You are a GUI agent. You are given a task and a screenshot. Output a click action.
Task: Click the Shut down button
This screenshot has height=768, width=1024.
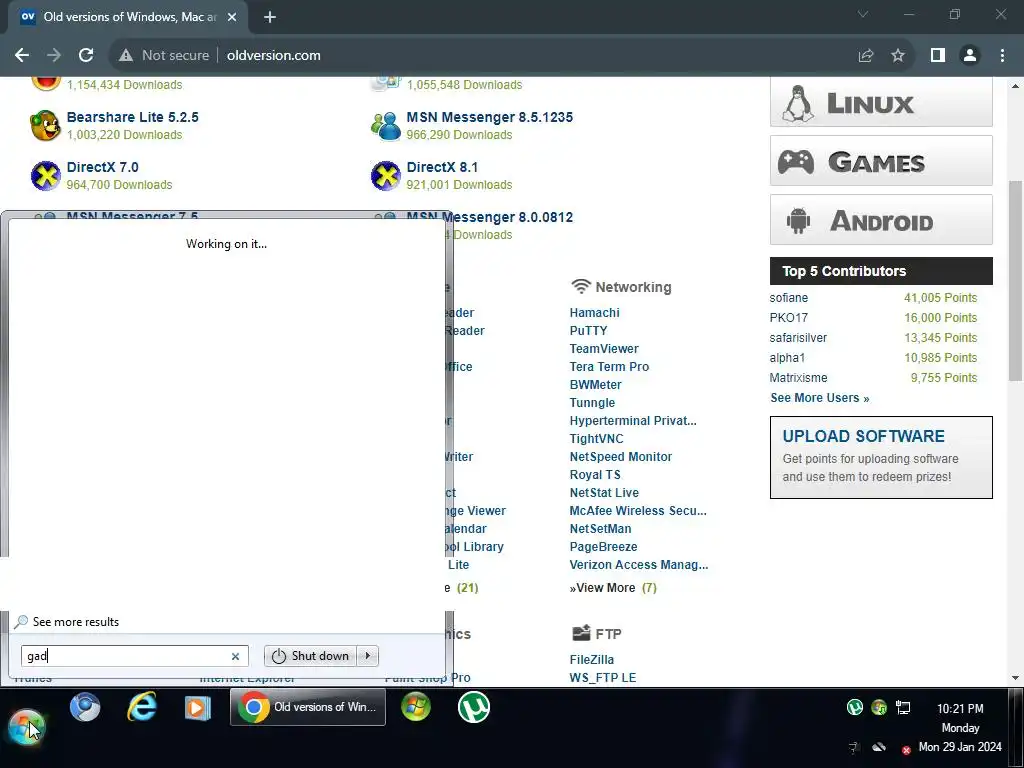pyautogui.click(x=311, y=656)
